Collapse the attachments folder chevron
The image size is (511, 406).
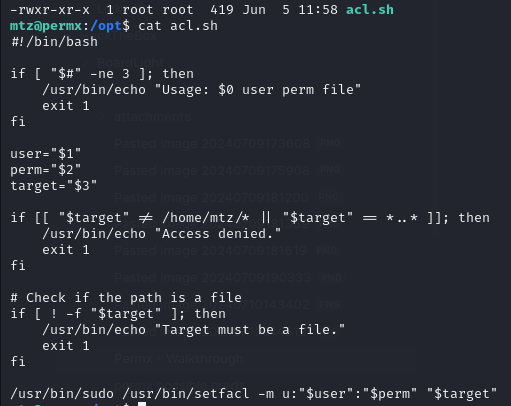102,117
